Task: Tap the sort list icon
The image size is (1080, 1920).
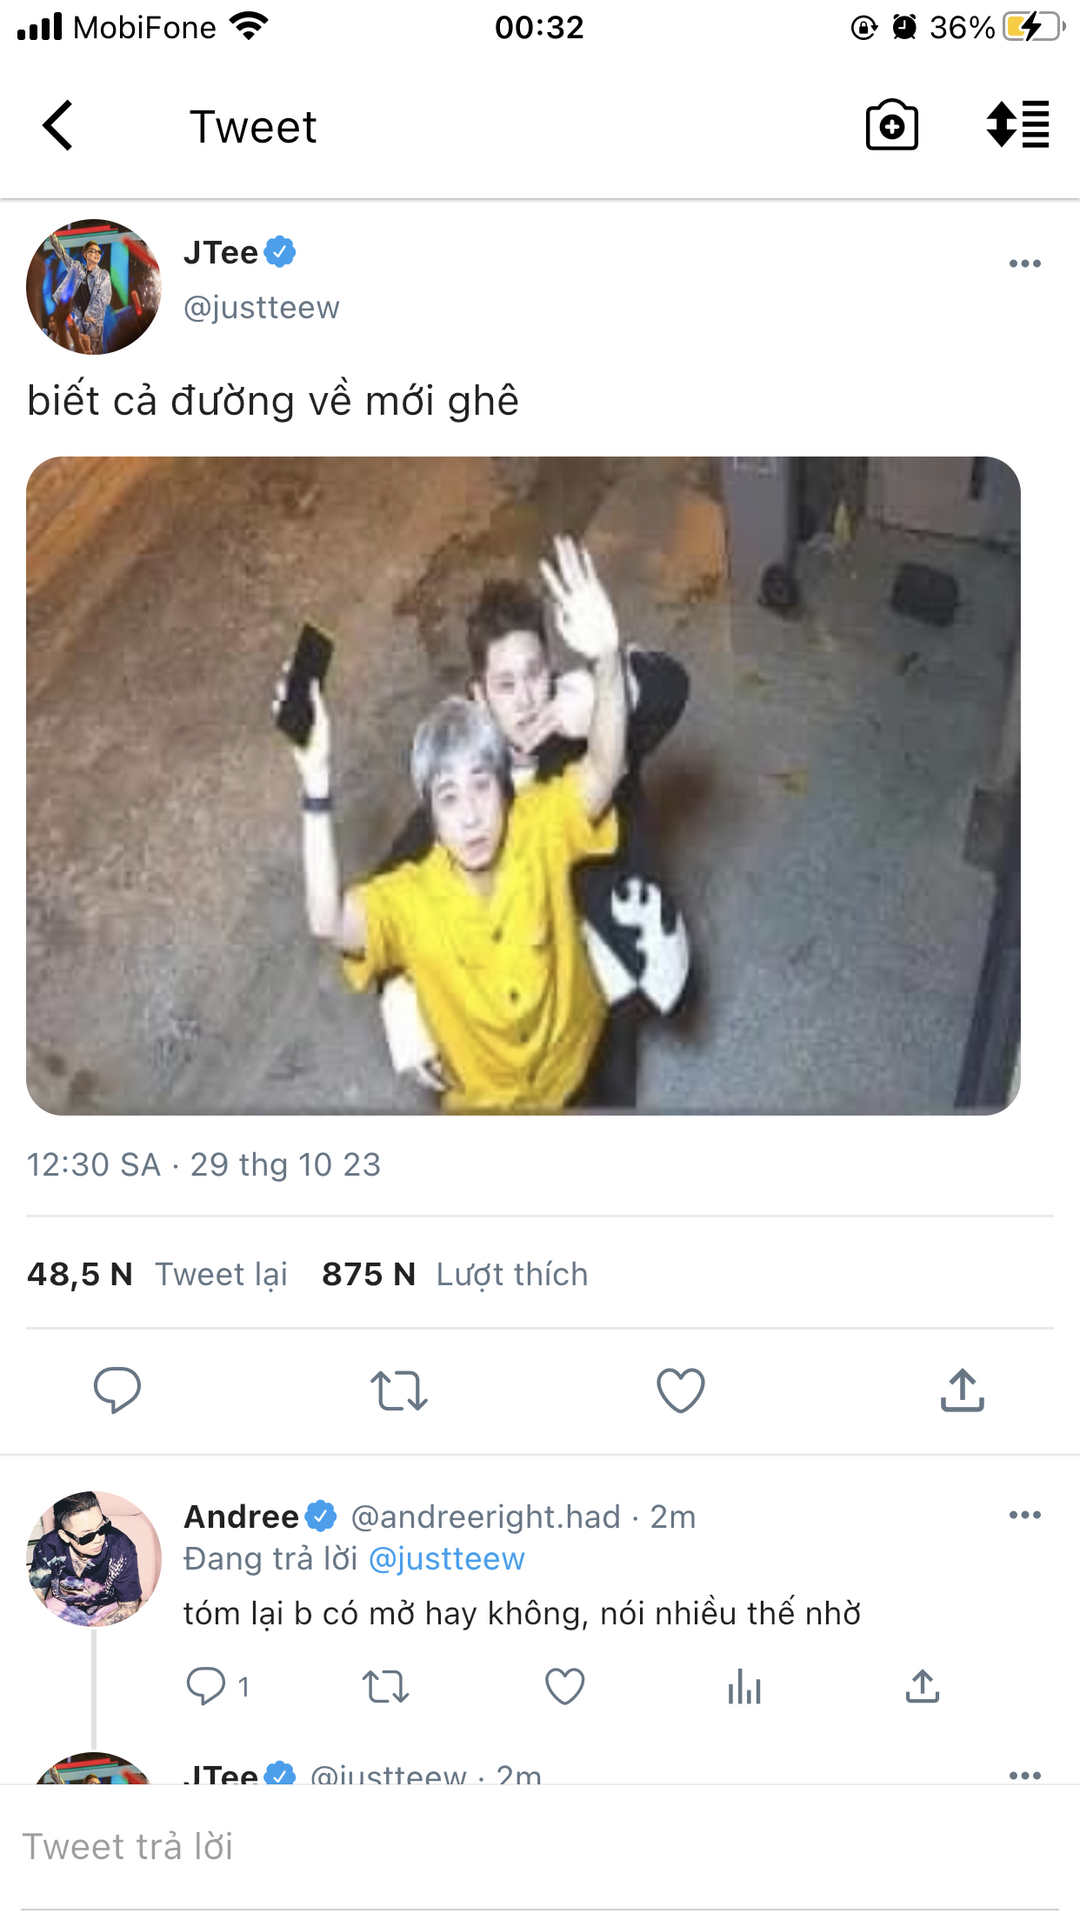Action: click(1017, 126)
